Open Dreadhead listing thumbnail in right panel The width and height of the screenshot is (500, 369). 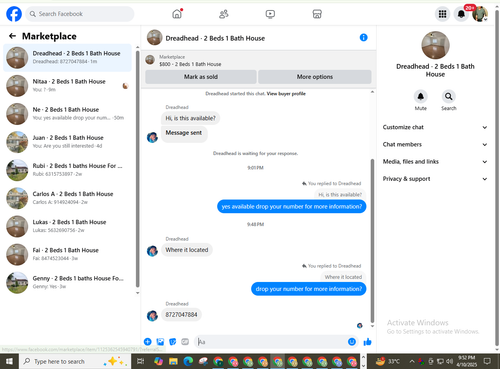click(435, 45)
